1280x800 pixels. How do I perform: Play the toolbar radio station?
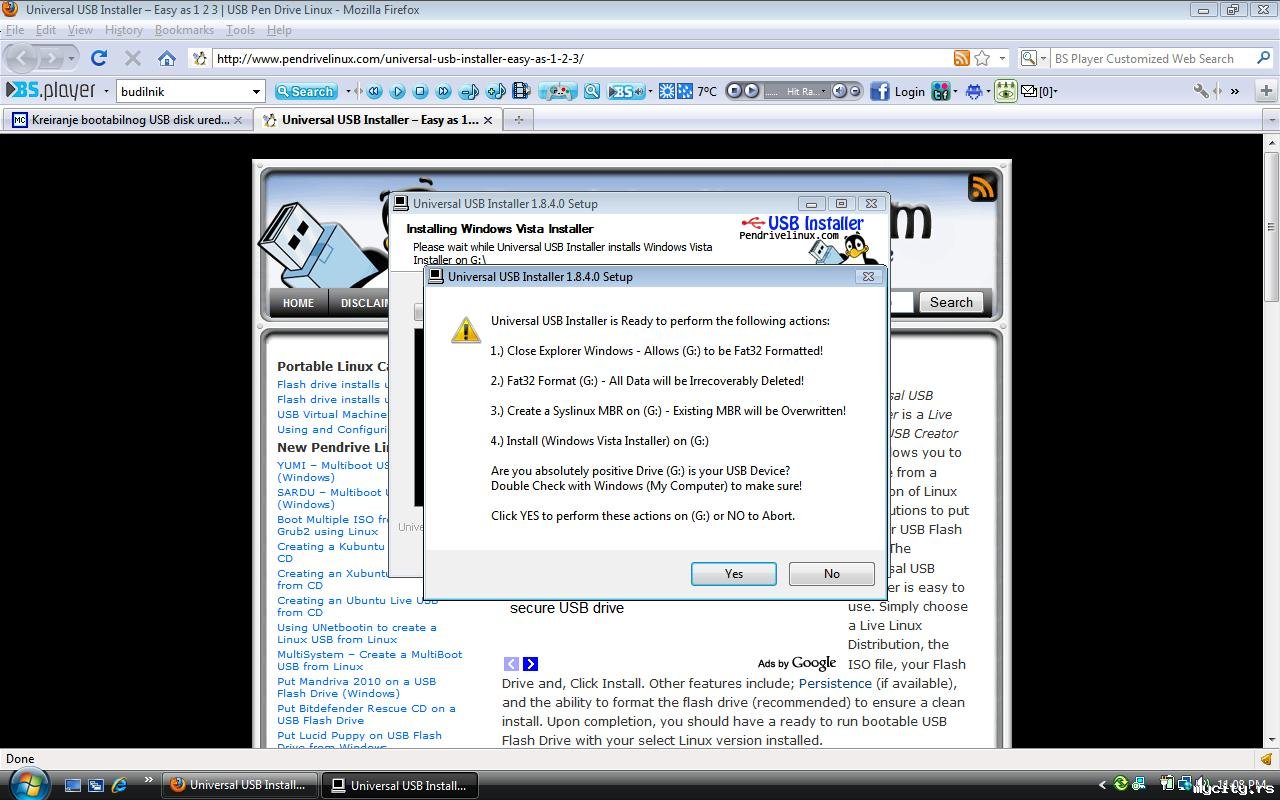[752, 91]
